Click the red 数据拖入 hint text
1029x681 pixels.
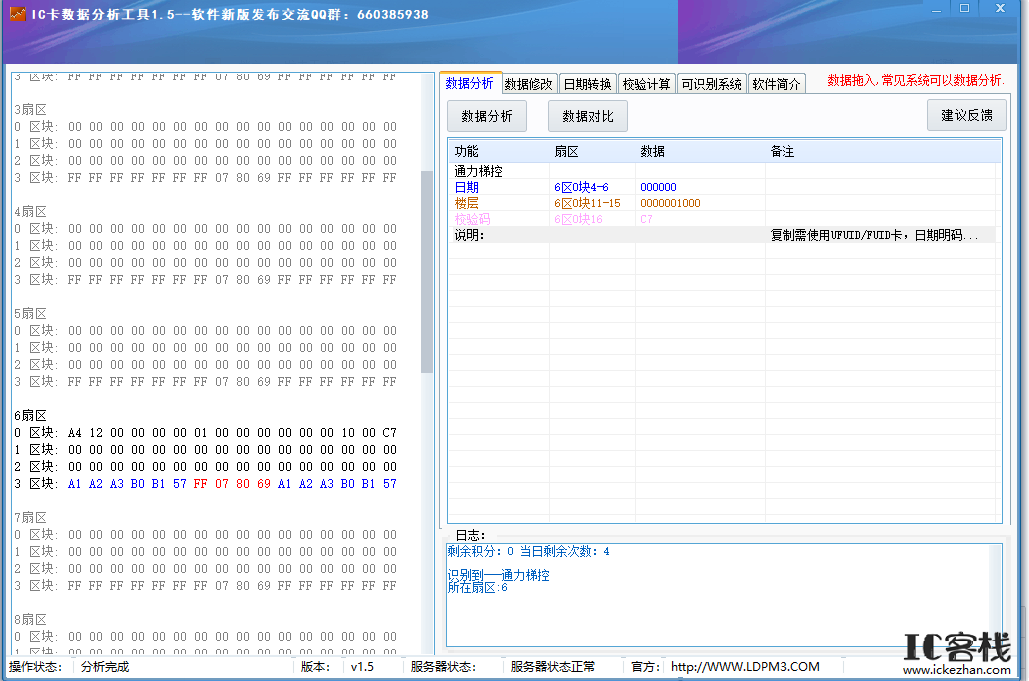(915, 81)
